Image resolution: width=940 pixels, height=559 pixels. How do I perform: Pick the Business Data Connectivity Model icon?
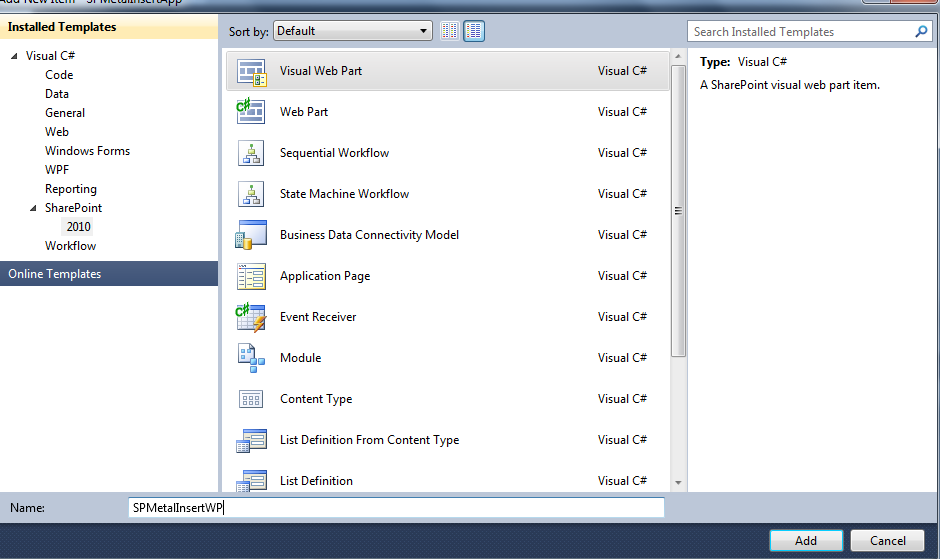tap(251, 235)
